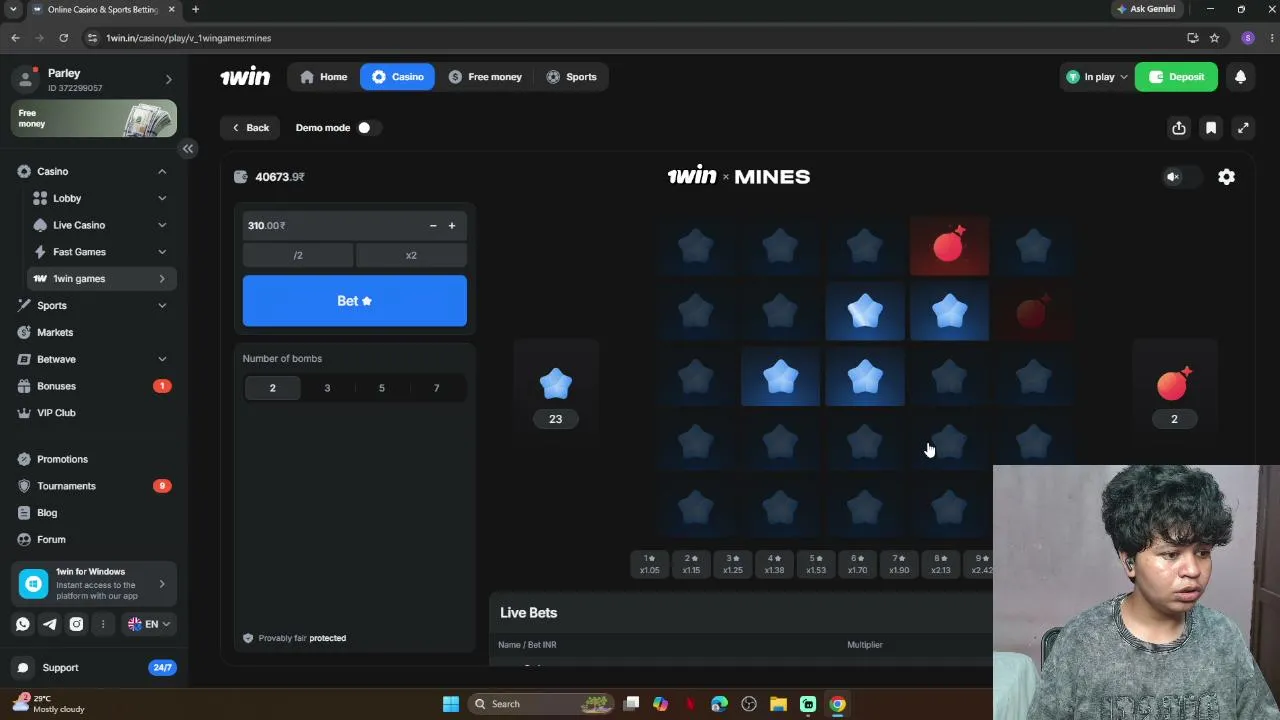This screenshot has height=720, width=1280.
Task: Decrease the bet amount with minus
Action: pos(433,226)
